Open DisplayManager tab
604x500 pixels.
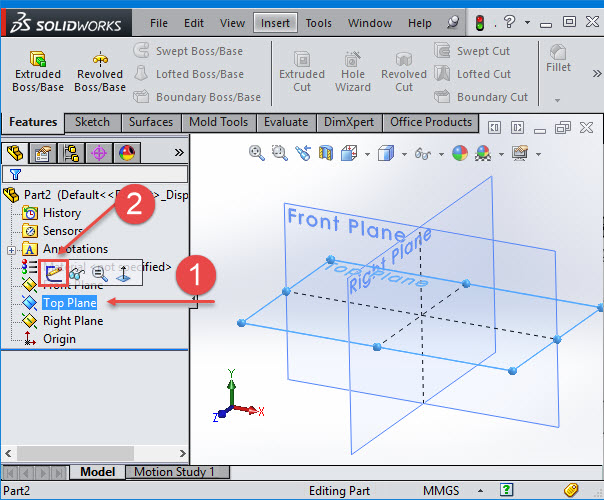[x=127, y=153]
